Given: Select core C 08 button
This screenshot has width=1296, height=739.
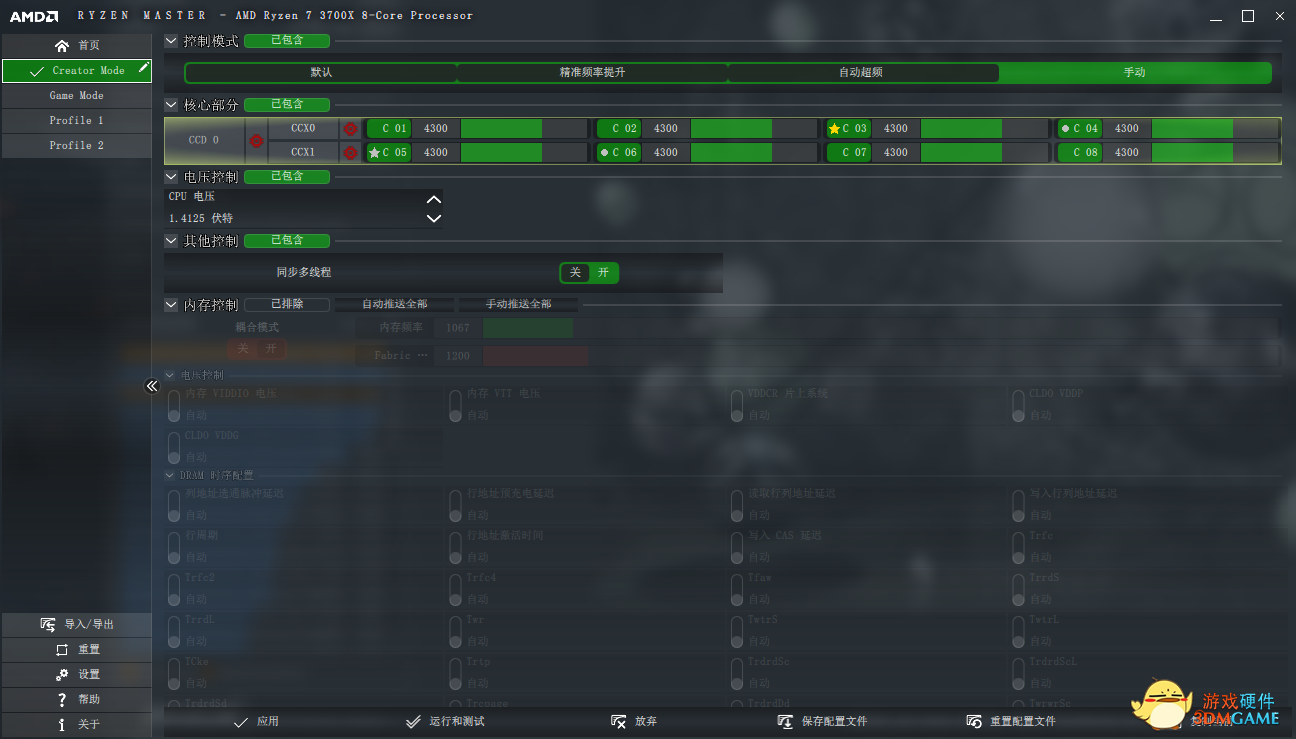Looking at the screenshot, I should (1080, 153).
